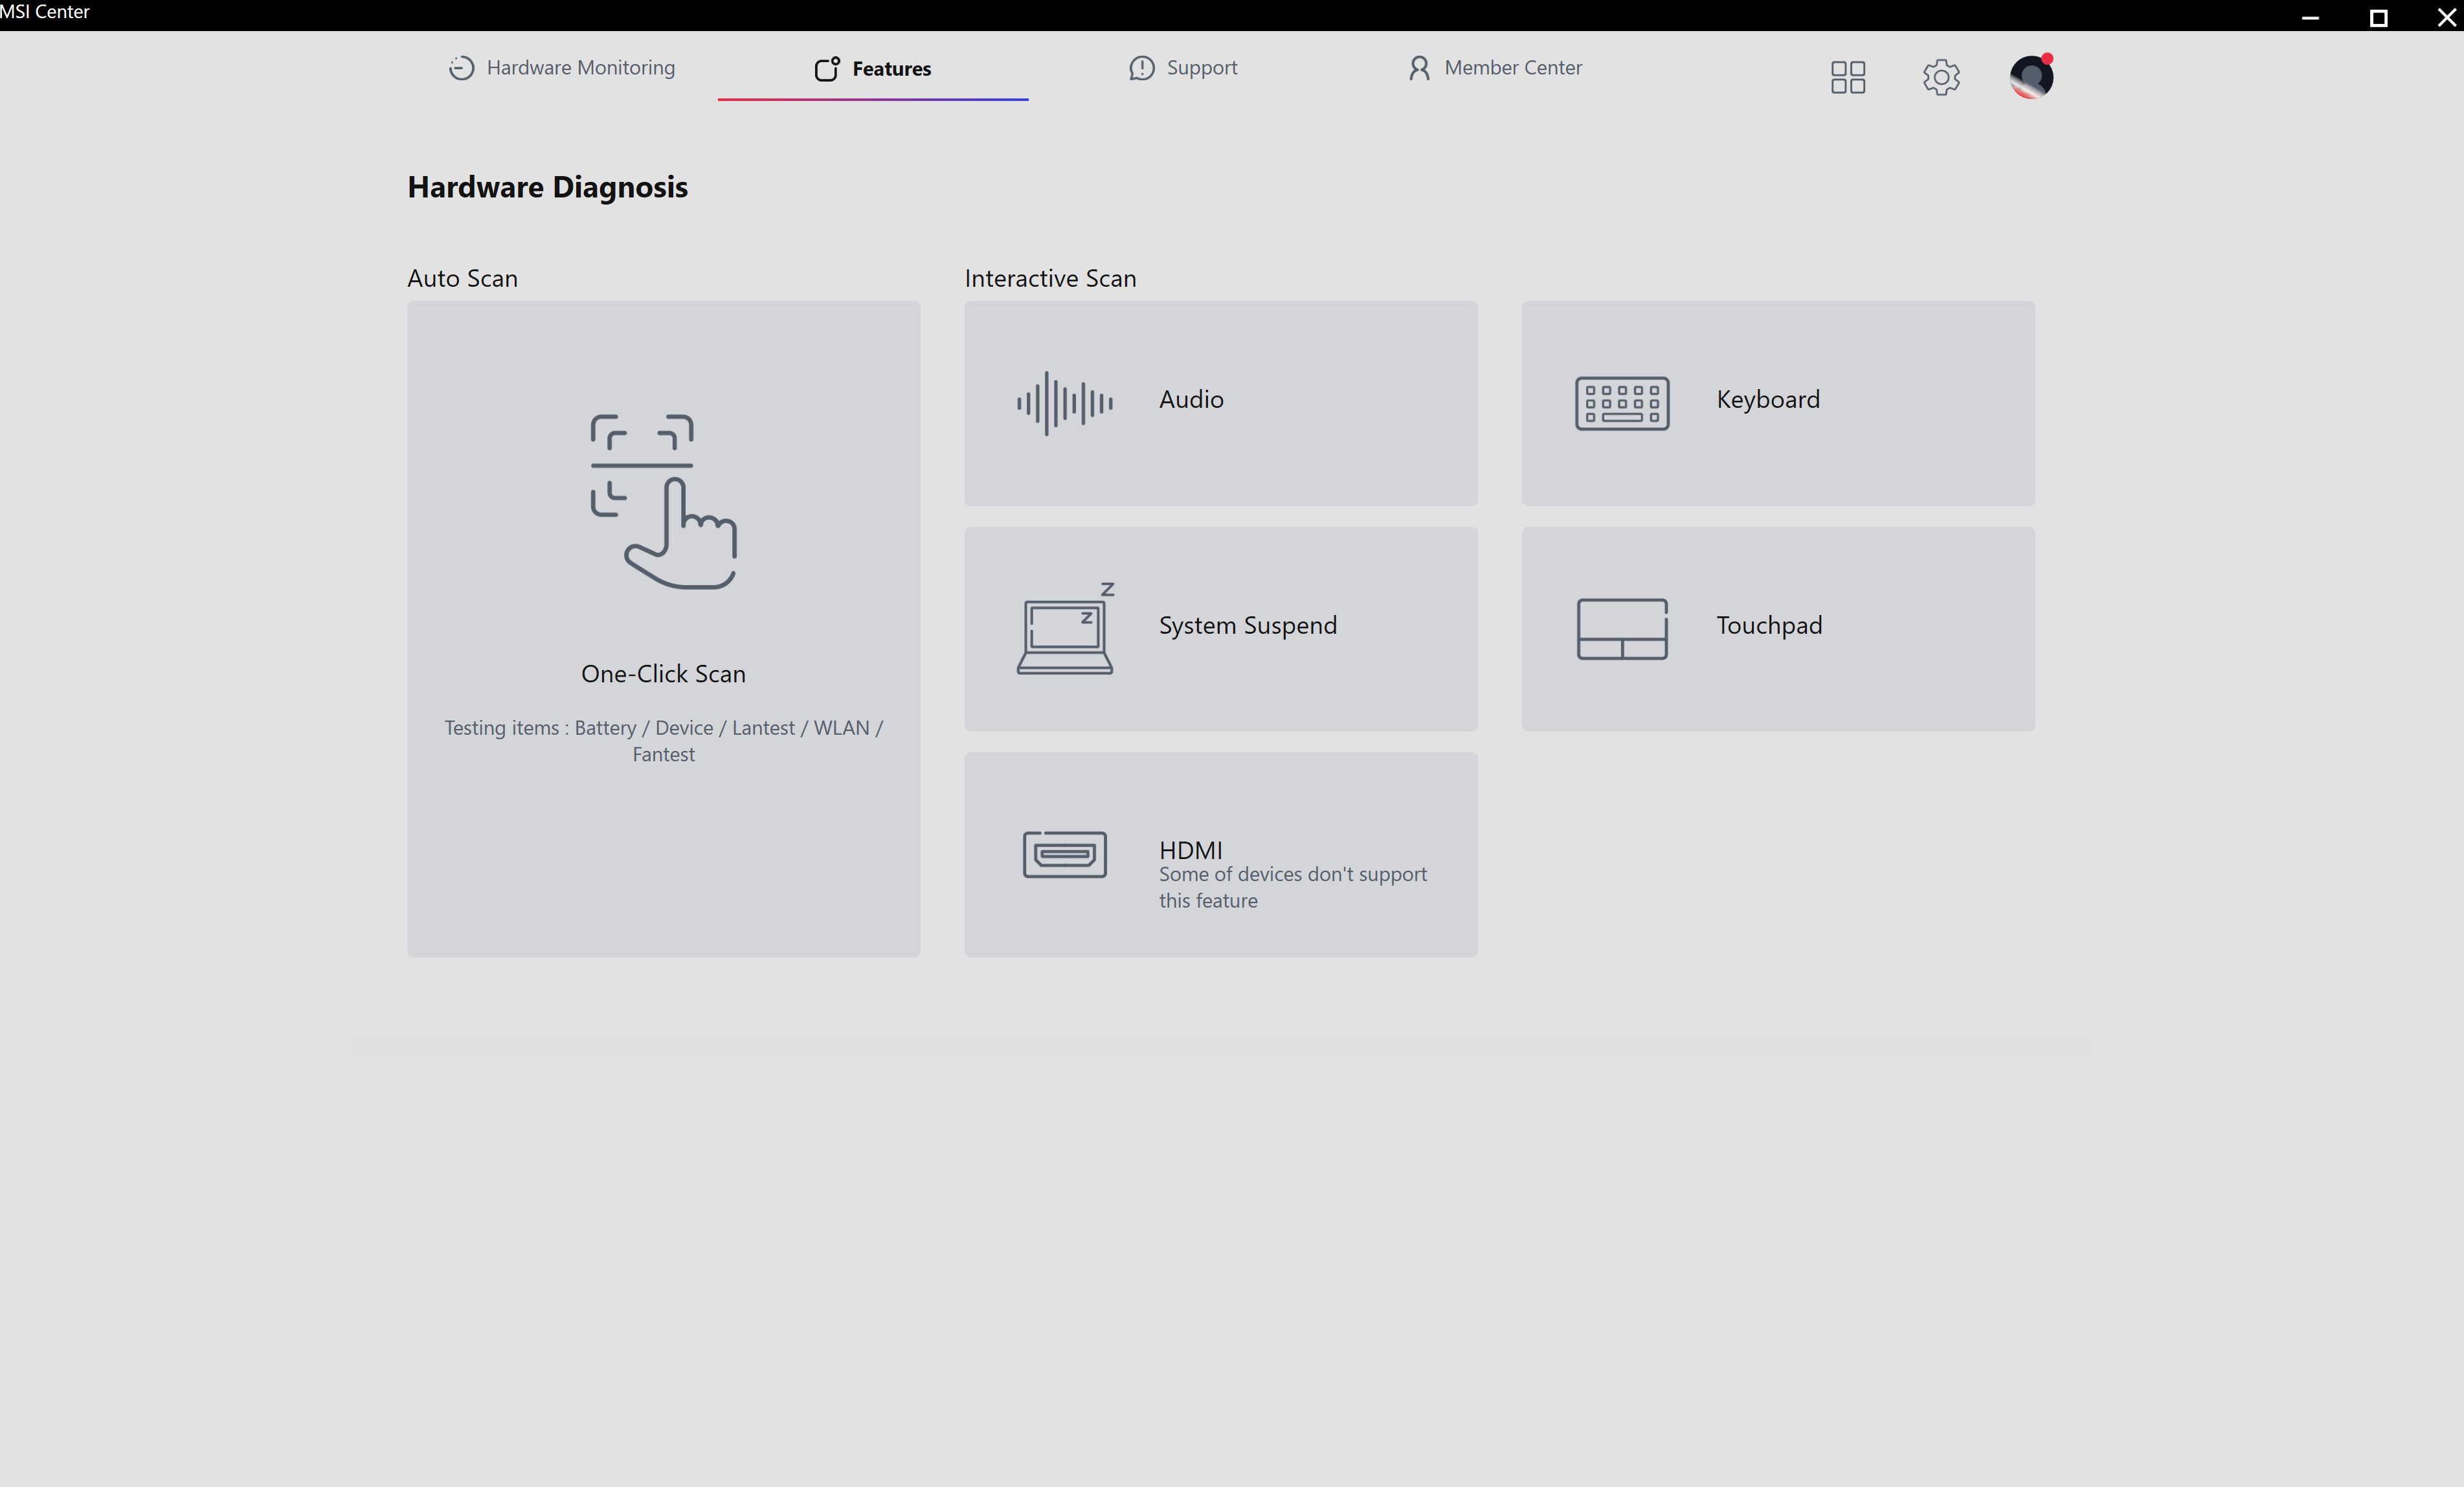The height and width of the screenshot is (1487, 2464).
Task: Run the System Suspend test
Action: (1247, 625)
